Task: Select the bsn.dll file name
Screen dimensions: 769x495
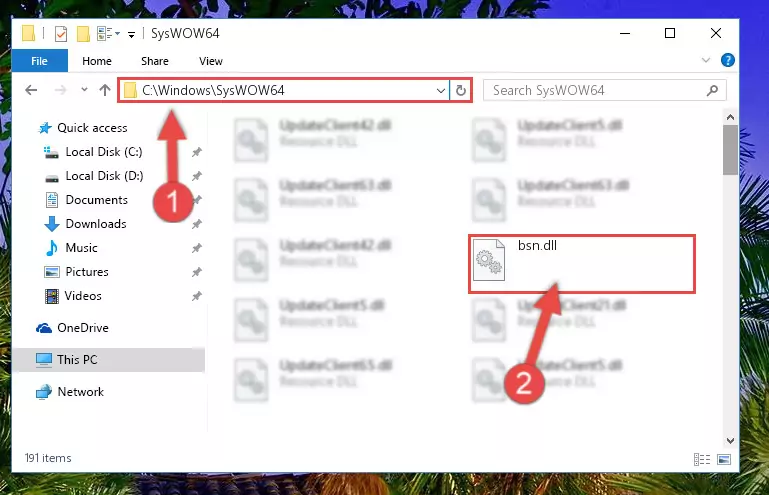Action: pyautogui.click(x=537, y=245)
